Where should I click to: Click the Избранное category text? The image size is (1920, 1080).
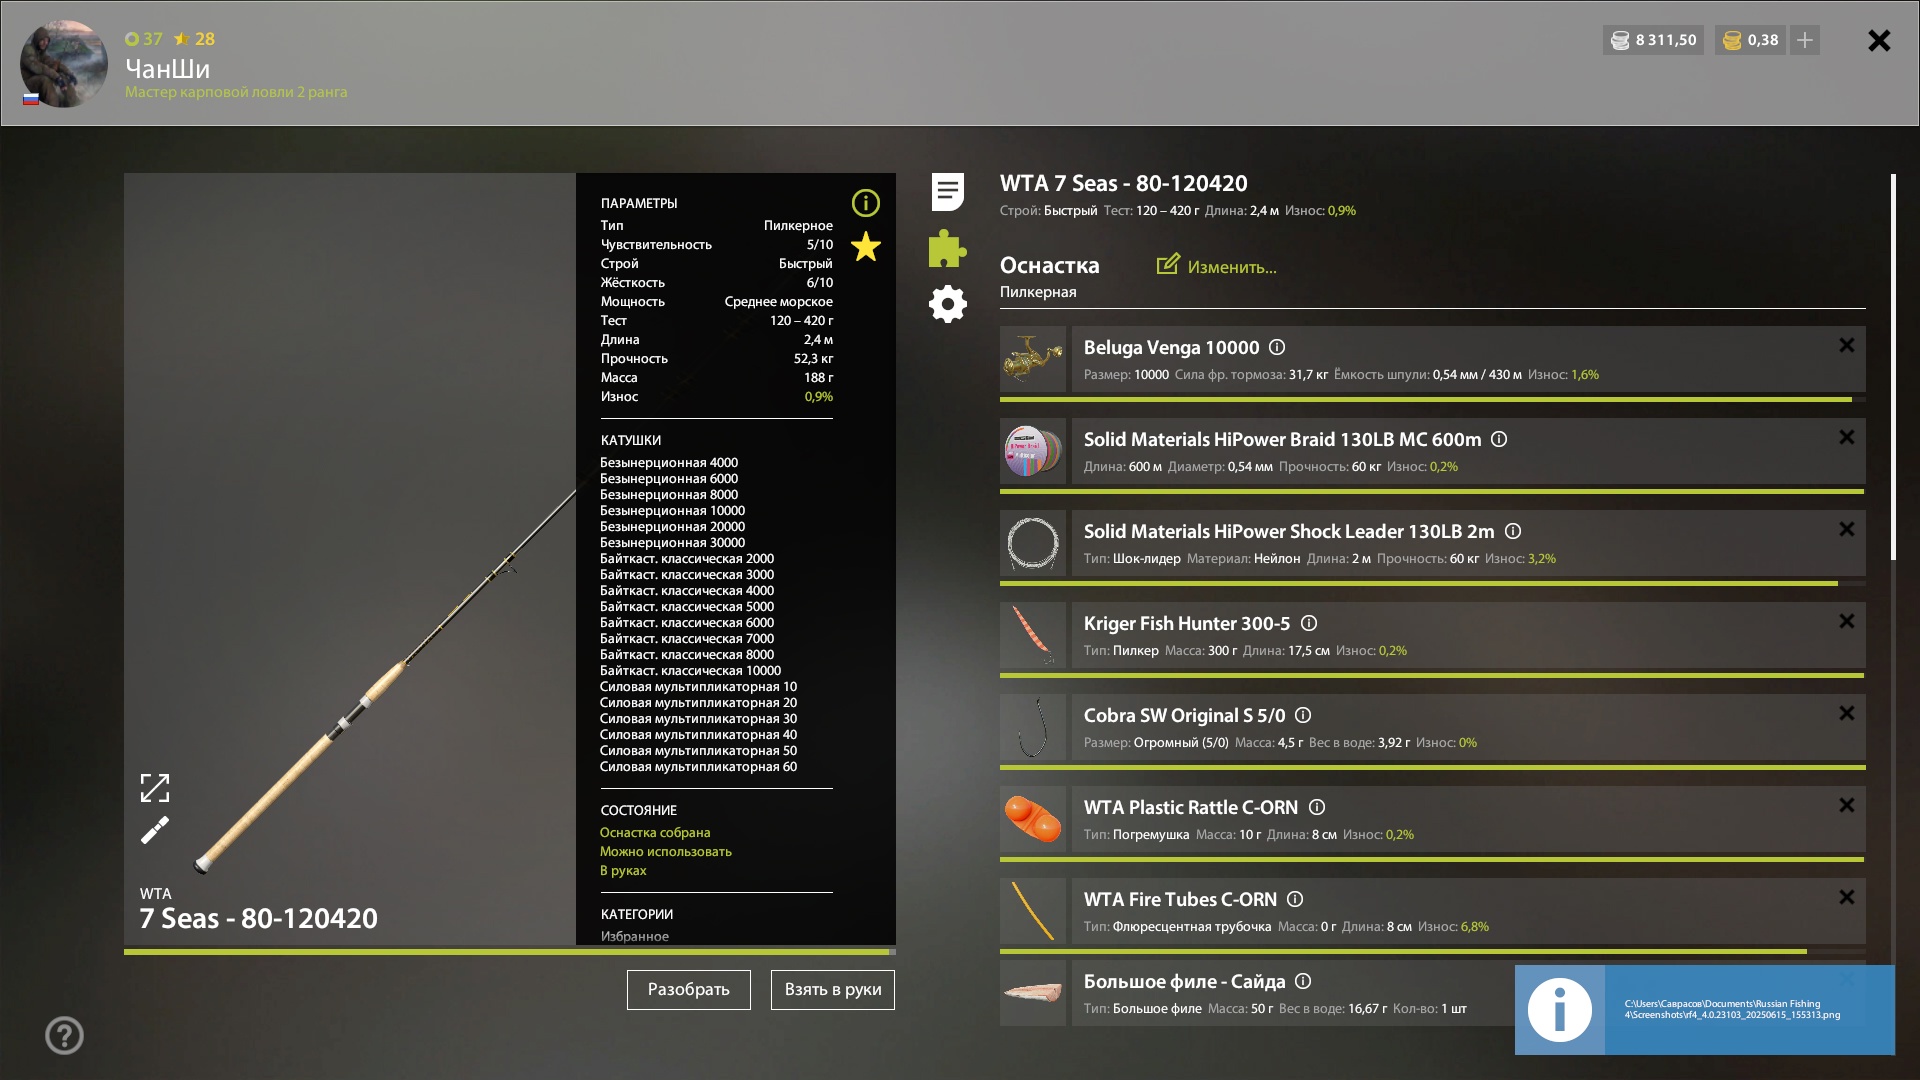point(634,936)
